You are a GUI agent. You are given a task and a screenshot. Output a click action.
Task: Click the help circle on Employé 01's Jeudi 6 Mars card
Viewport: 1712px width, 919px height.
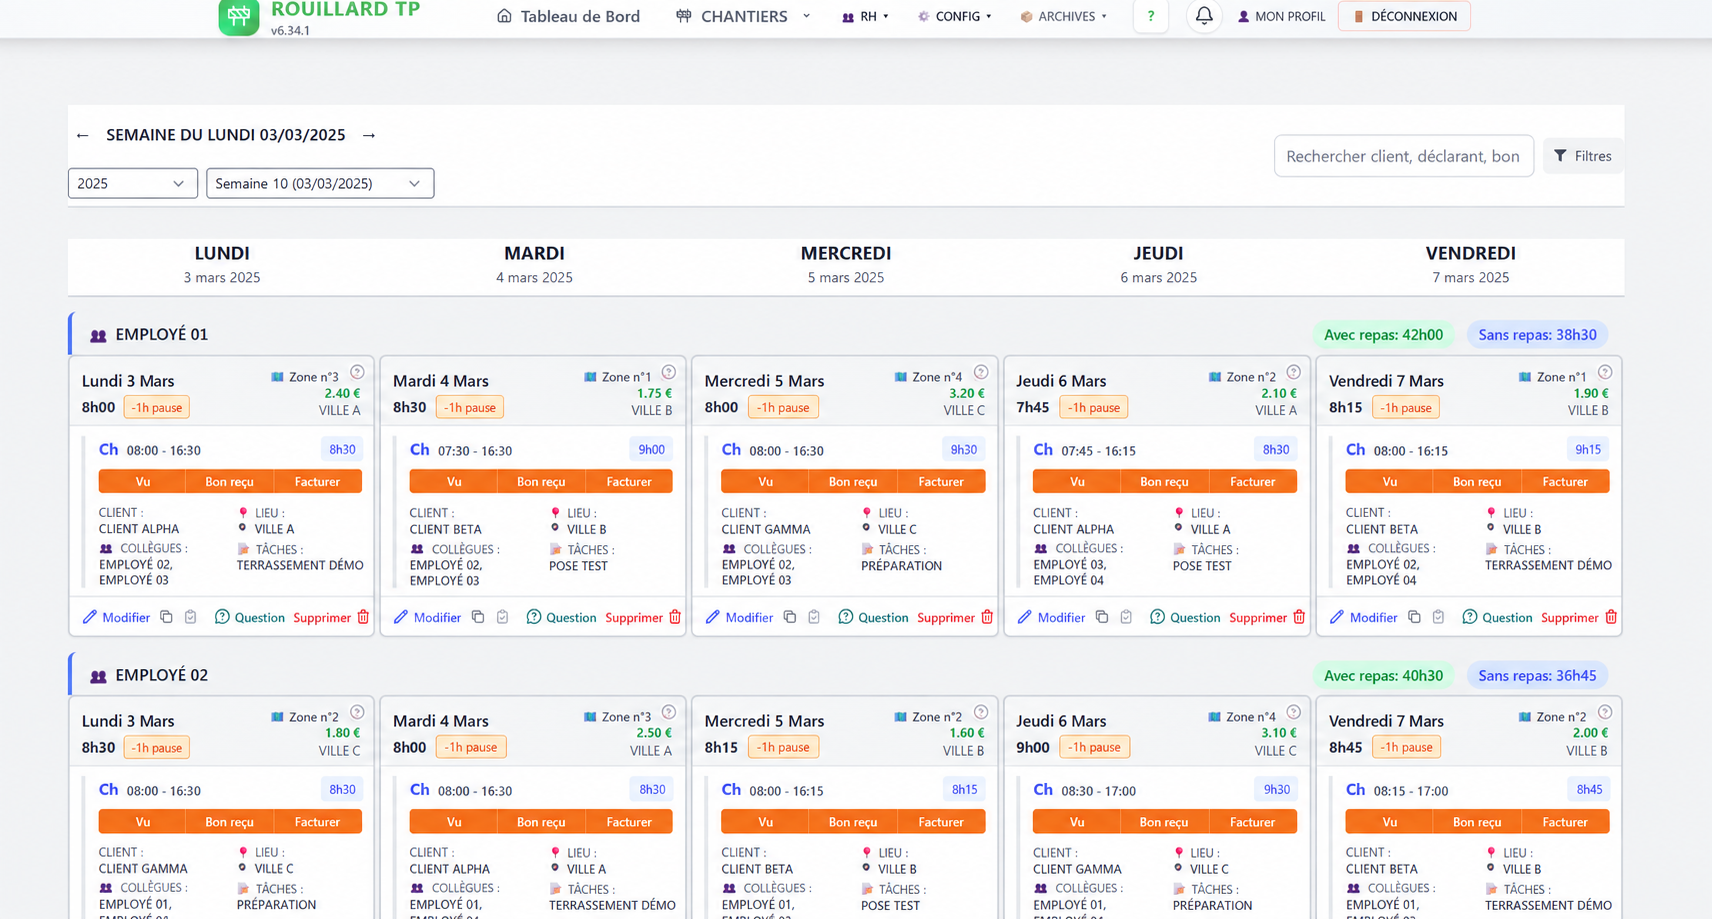pyautogui.click(x=1293, y=372)
